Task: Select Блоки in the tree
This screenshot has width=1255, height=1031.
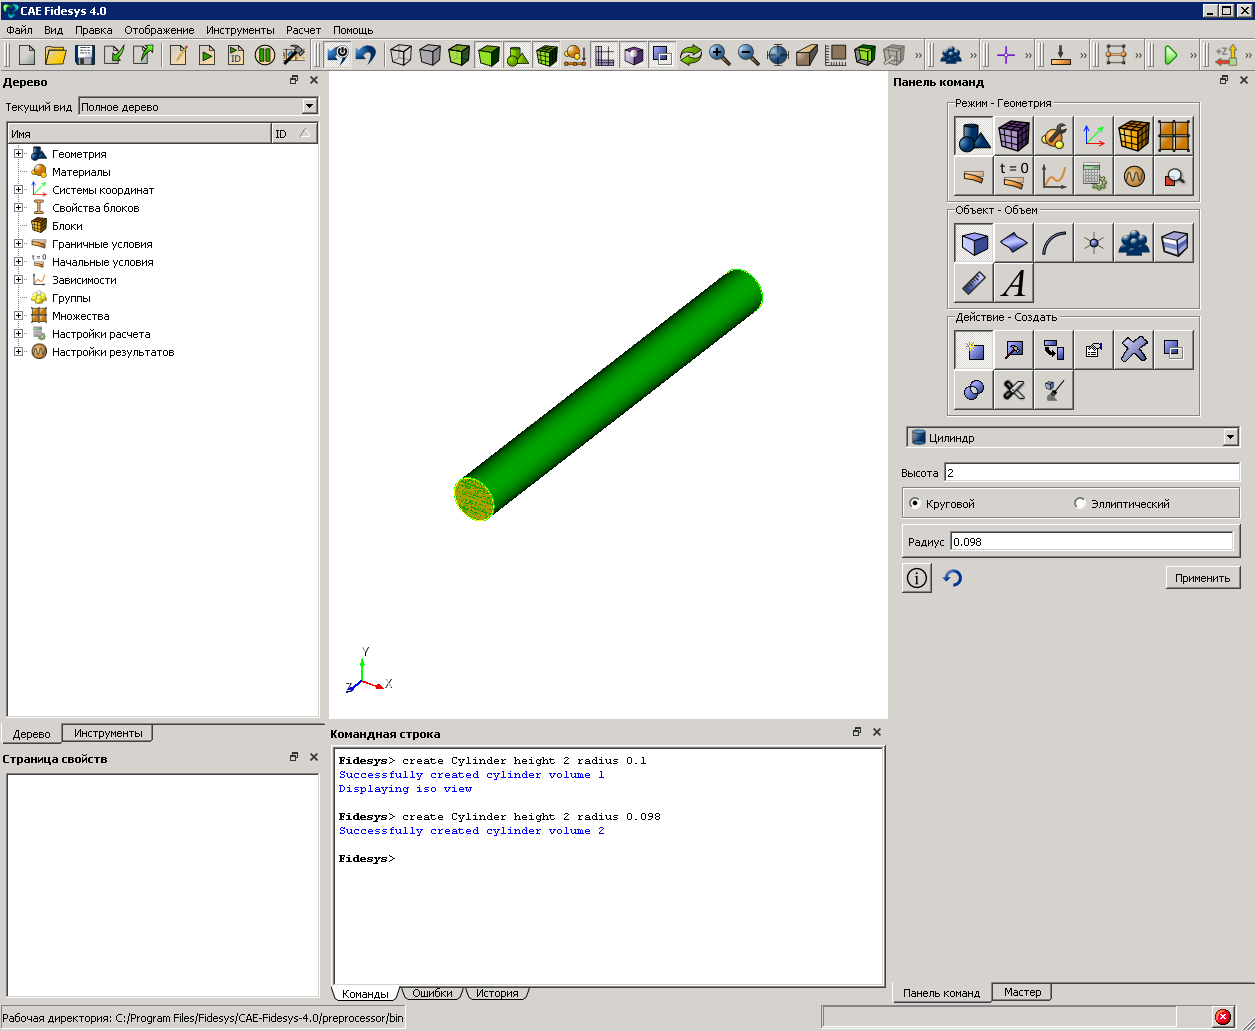Action: [x=67, y=226]
